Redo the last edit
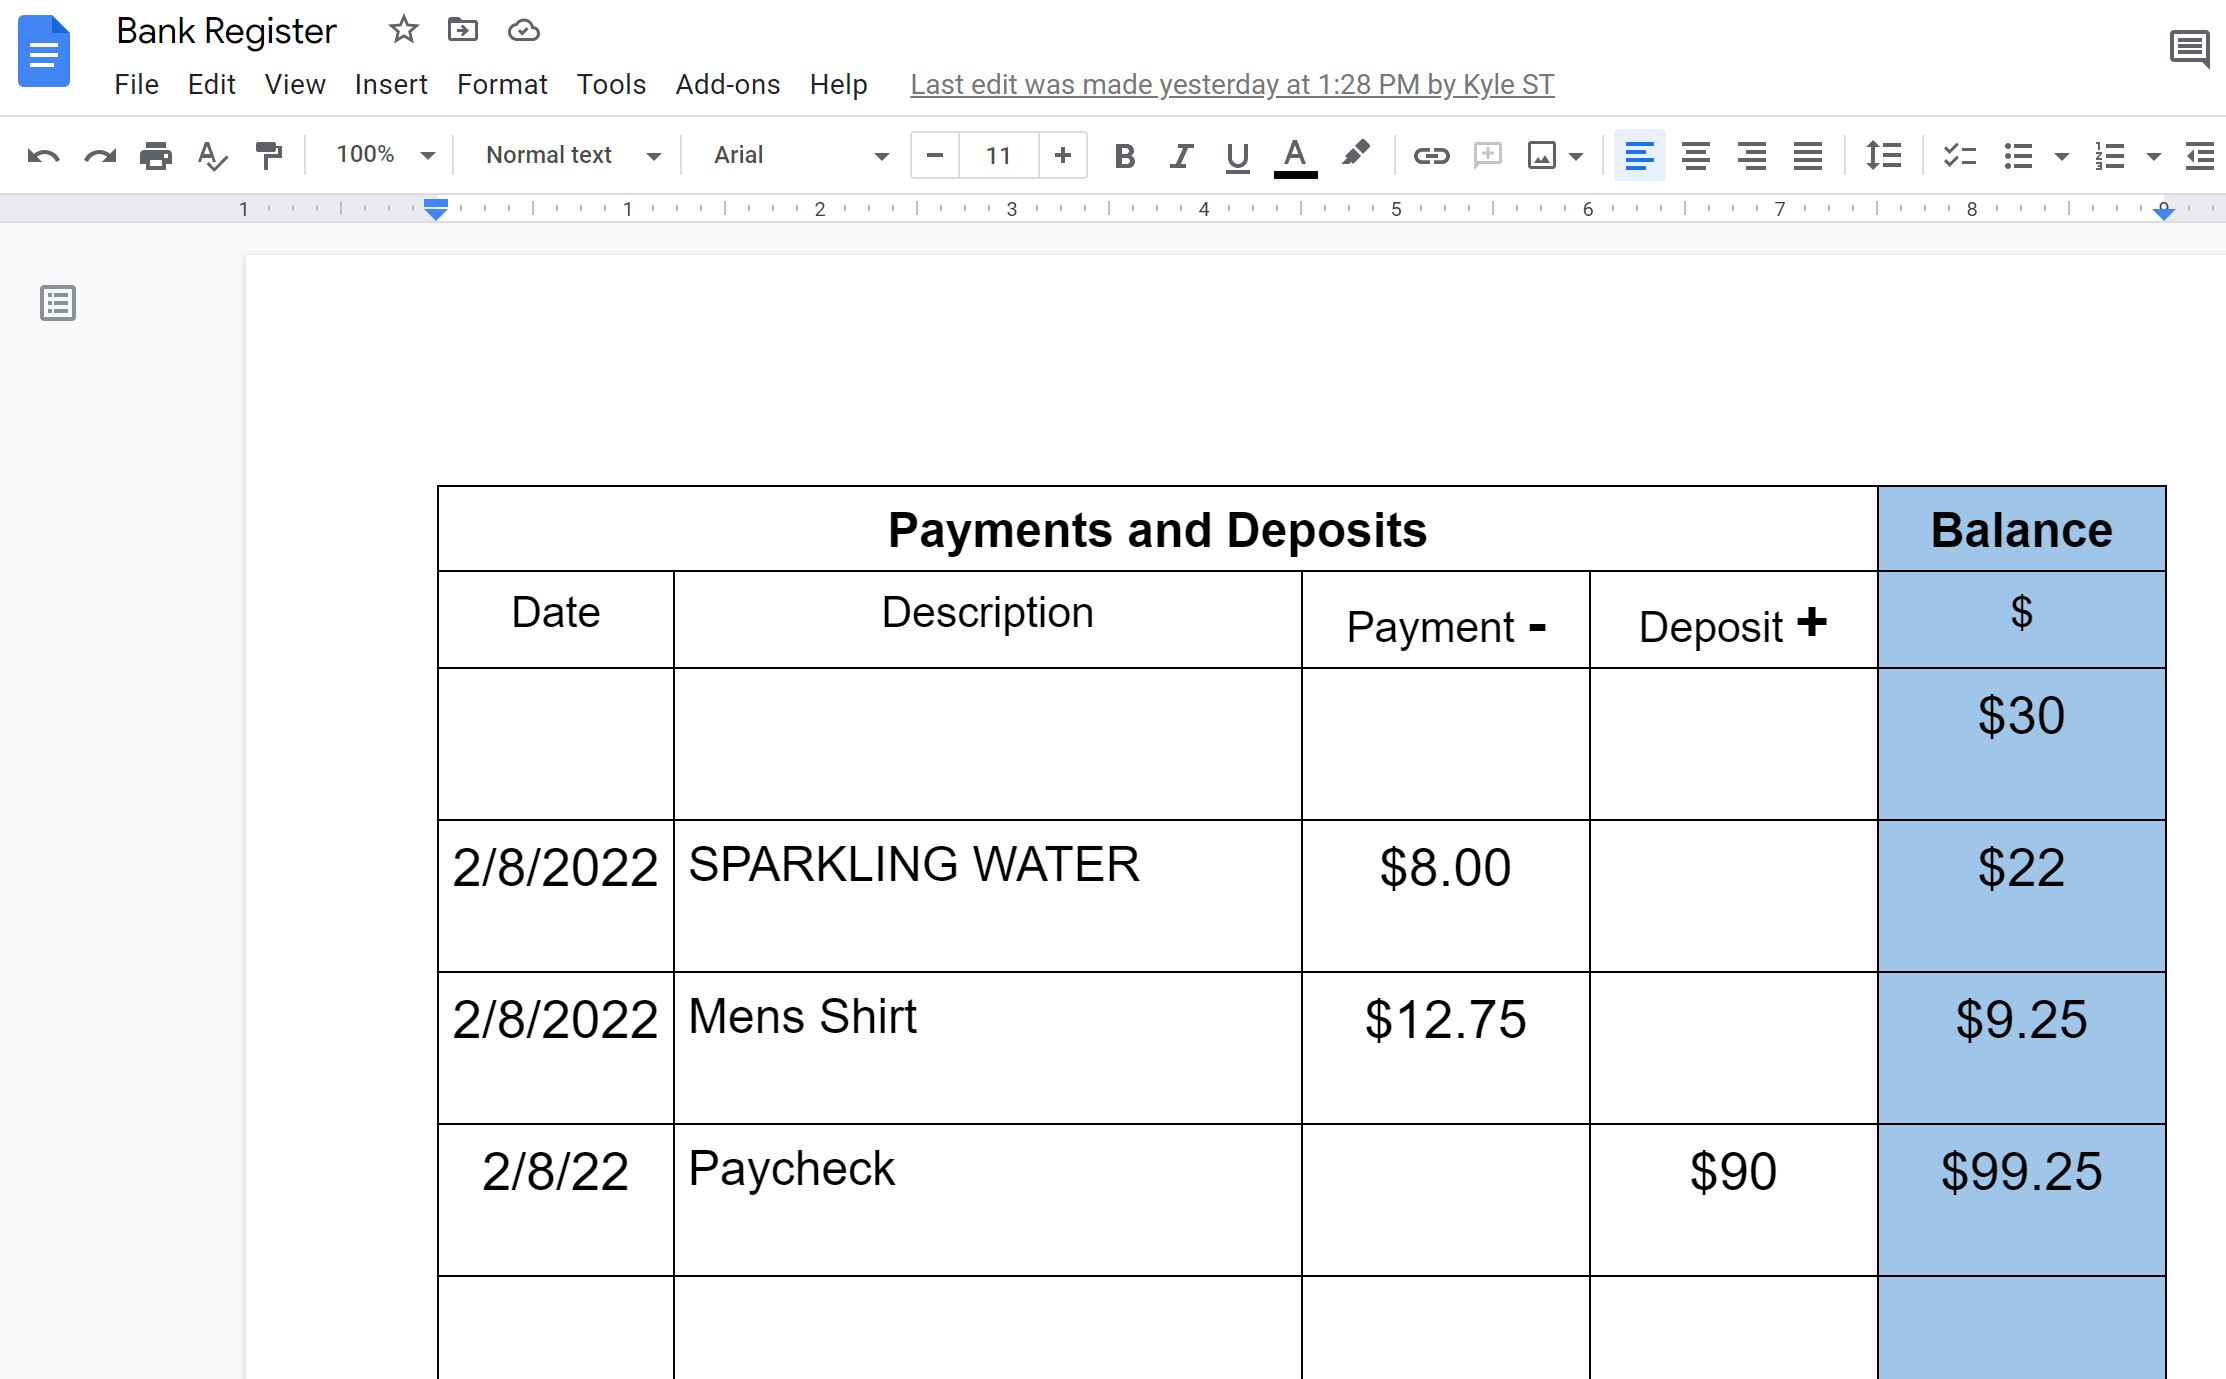 tap(99, 155)
